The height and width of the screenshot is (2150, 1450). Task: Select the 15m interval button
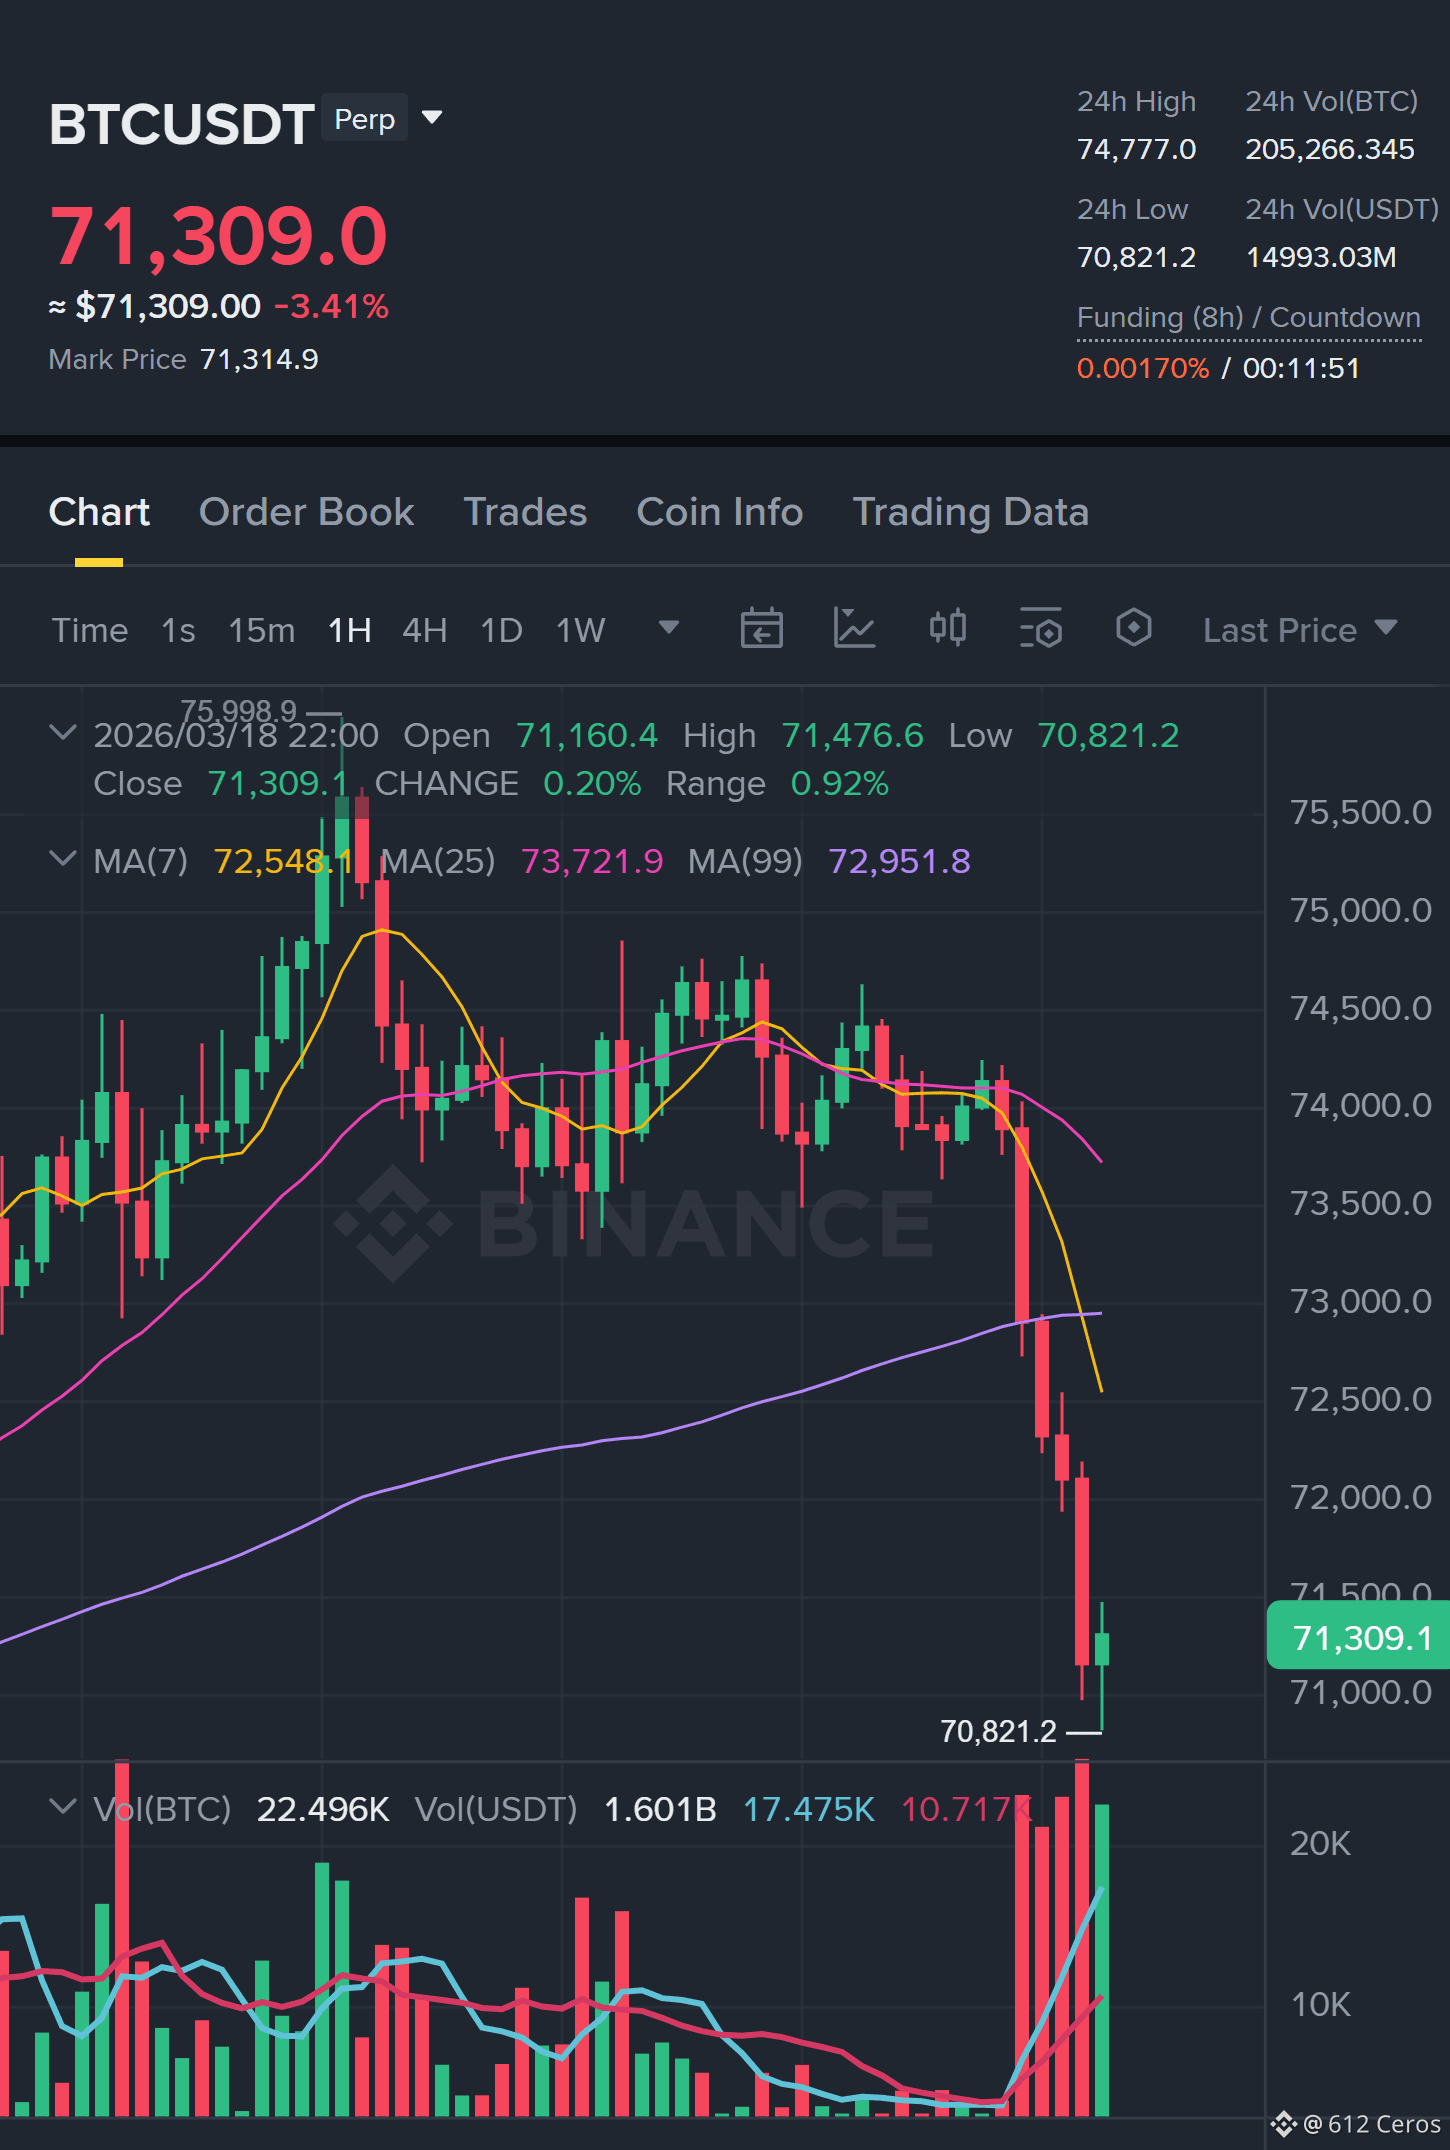(x=262, y=630)
